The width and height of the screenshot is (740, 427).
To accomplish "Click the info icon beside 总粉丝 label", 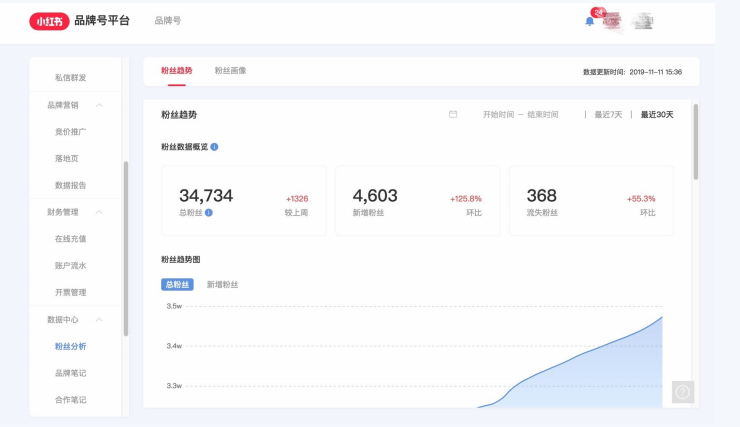I will tap(209, 213).
